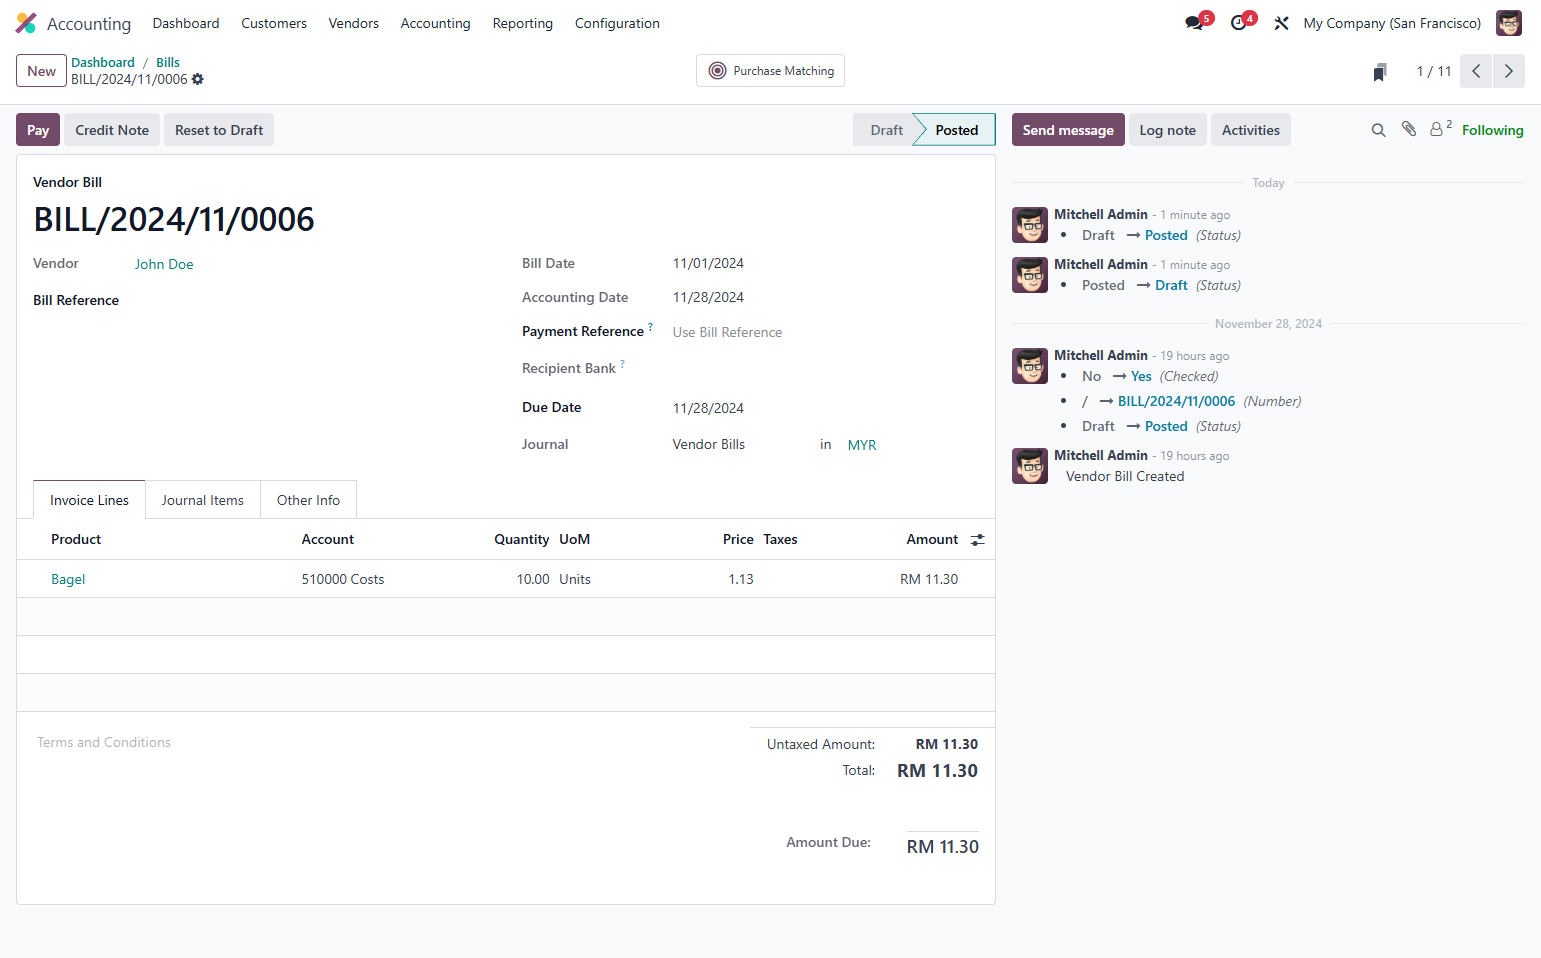Open the activities clock icon with badge 4

pyautogui.click(x=1239, y=23)
